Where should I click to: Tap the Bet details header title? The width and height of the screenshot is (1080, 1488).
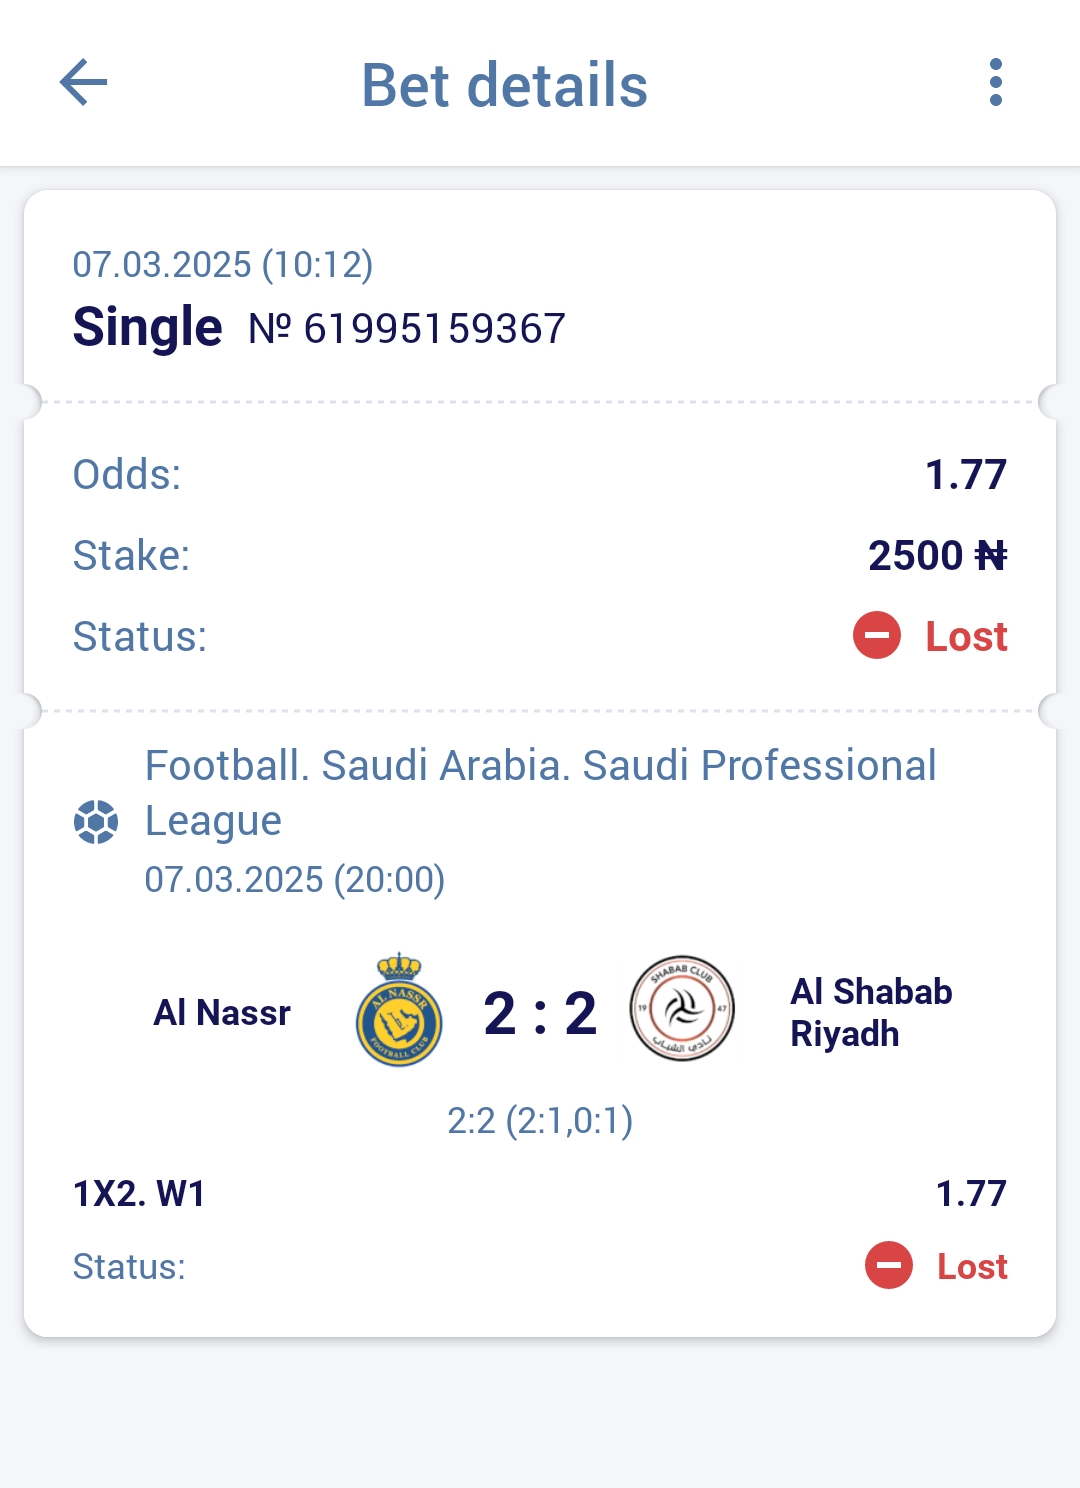(x=505, y=85)
